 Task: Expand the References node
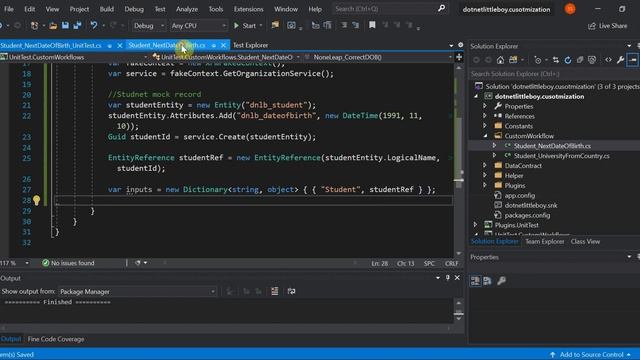(x=485, y=116)
